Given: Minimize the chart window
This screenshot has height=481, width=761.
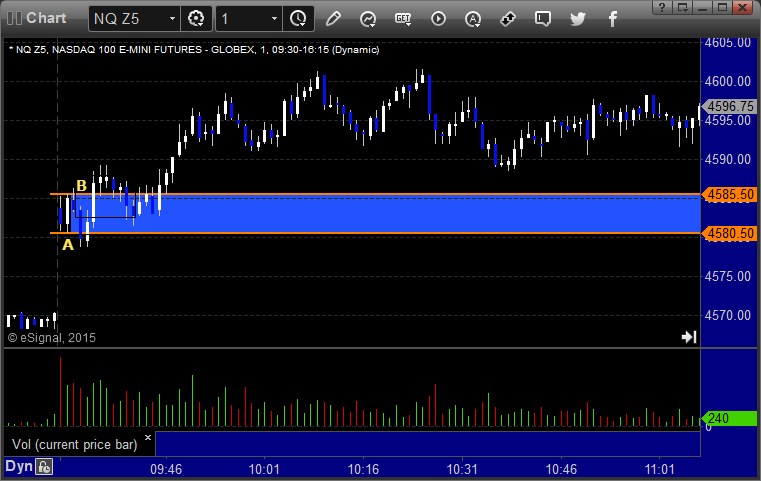Looking at the screenshot, I should pos(703,7).
